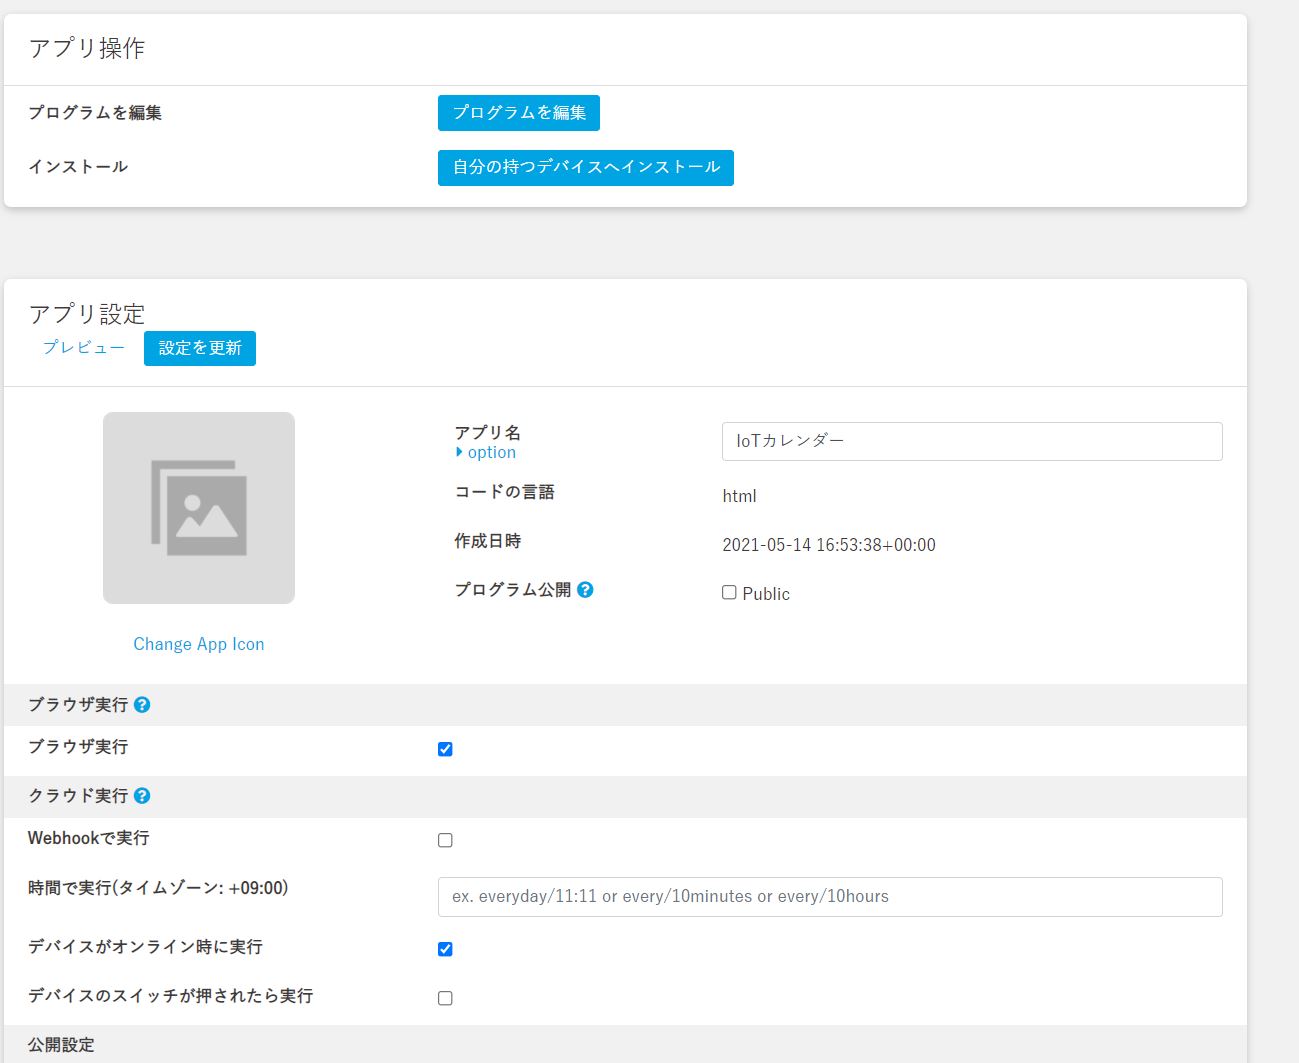
Task: Click the アプリ設定 panel heading
Action: 87,314
